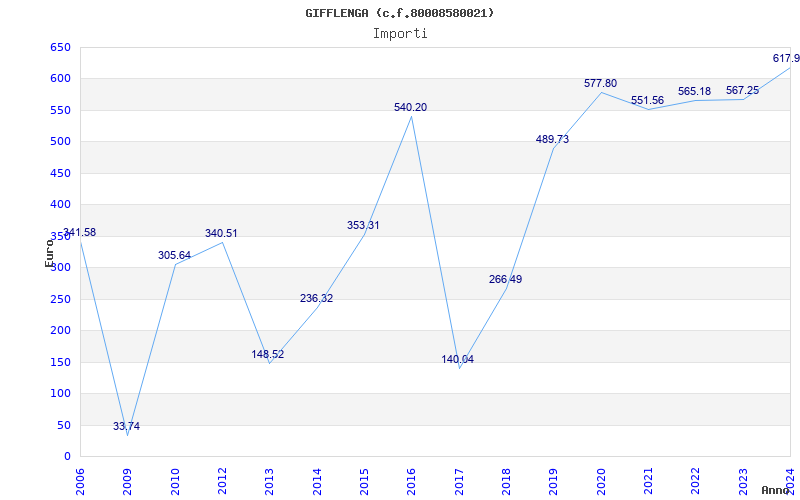Click the 400 y-axis tick label
This screenshot has height=500, width=800.
pyautogui.click(x=60, y=205)
